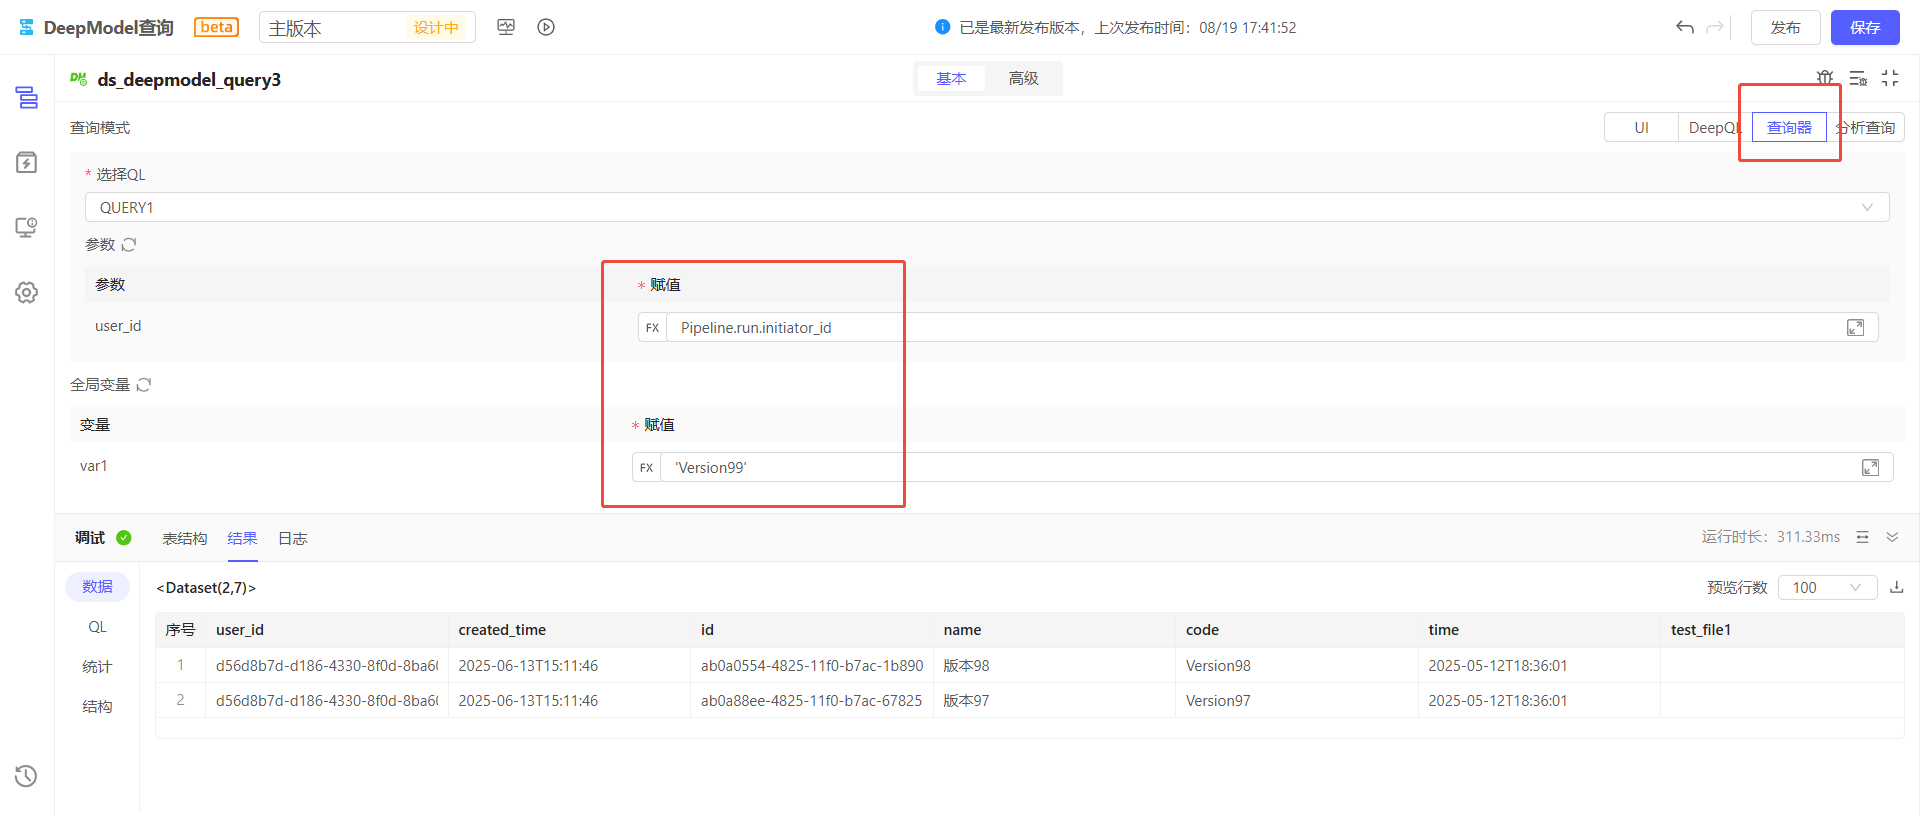Open the 选择QL dropdown QUERY1
Screen dimensions: 1920x816
987,207
